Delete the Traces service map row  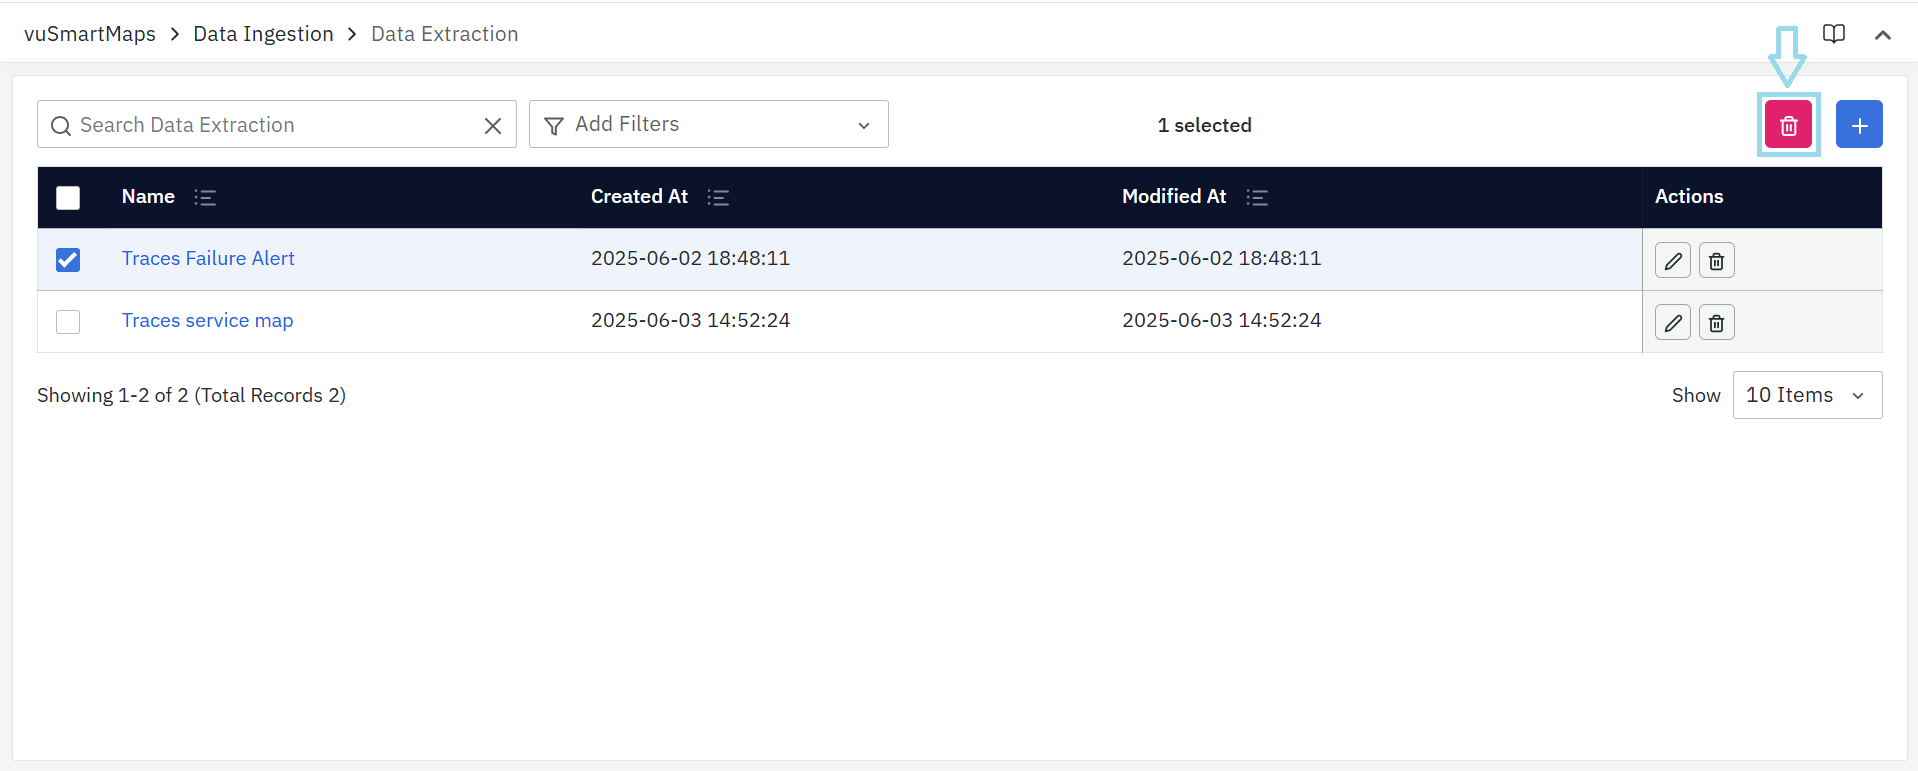tap(1716, 323)
